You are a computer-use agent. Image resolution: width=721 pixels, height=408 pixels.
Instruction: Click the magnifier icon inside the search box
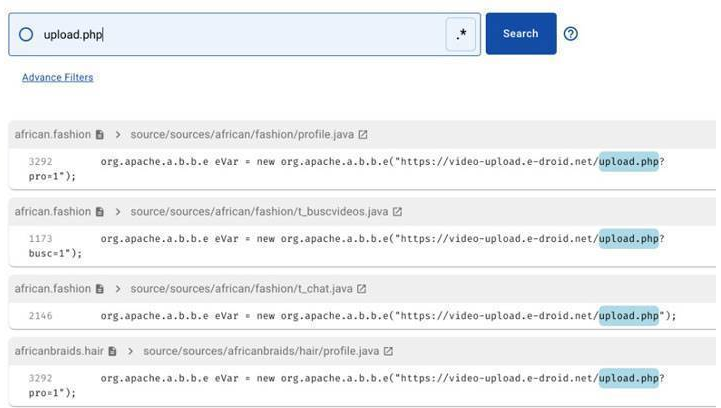[27, 34]
